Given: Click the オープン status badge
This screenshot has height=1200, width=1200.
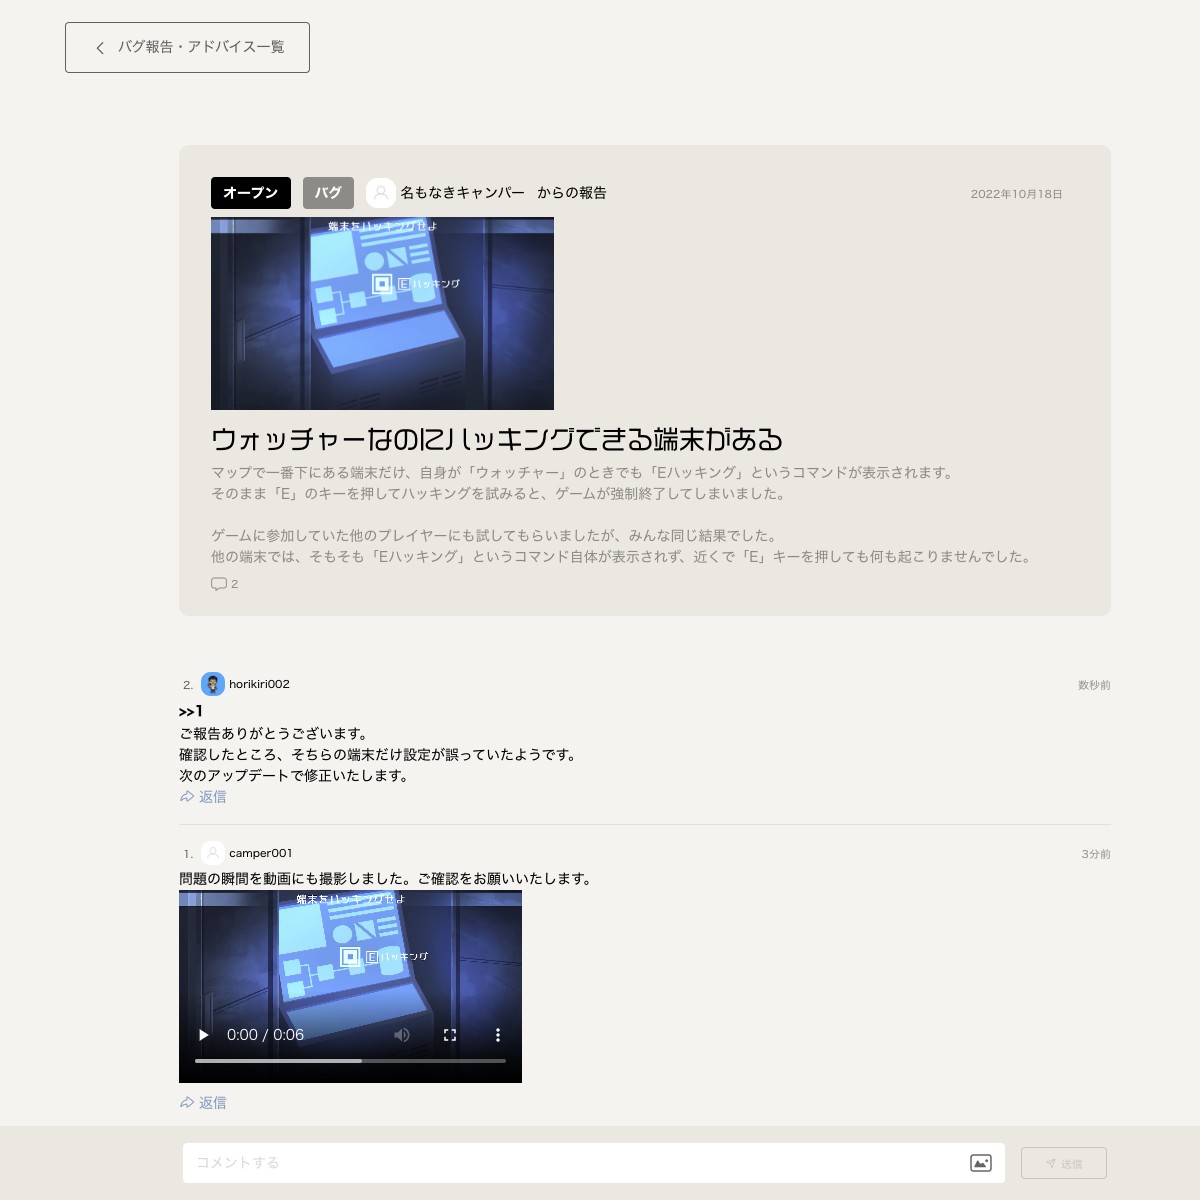Looking at the screenshot, I should [250, 193].
